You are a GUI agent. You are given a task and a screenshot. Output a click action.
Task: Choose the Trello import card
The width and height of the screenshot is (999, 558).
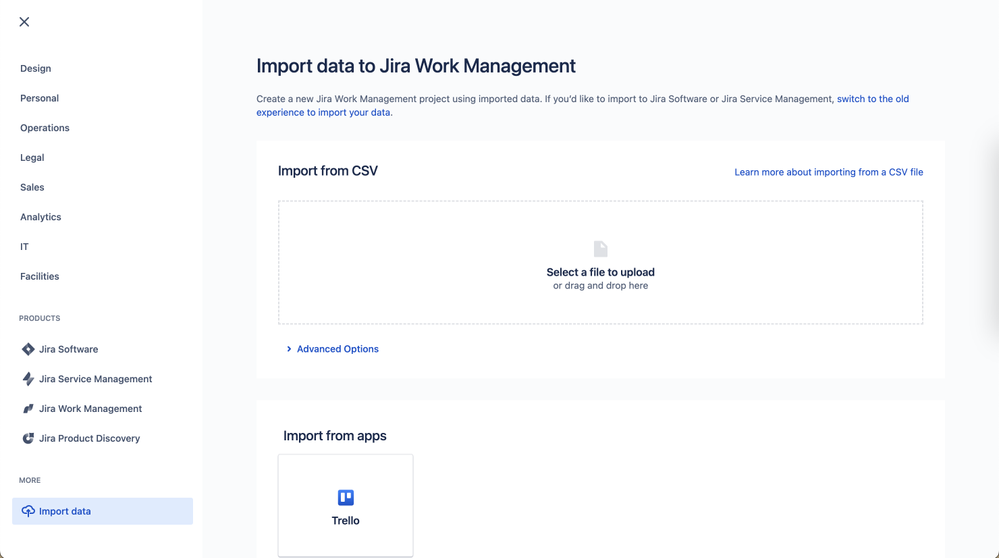tap(345, 506)
